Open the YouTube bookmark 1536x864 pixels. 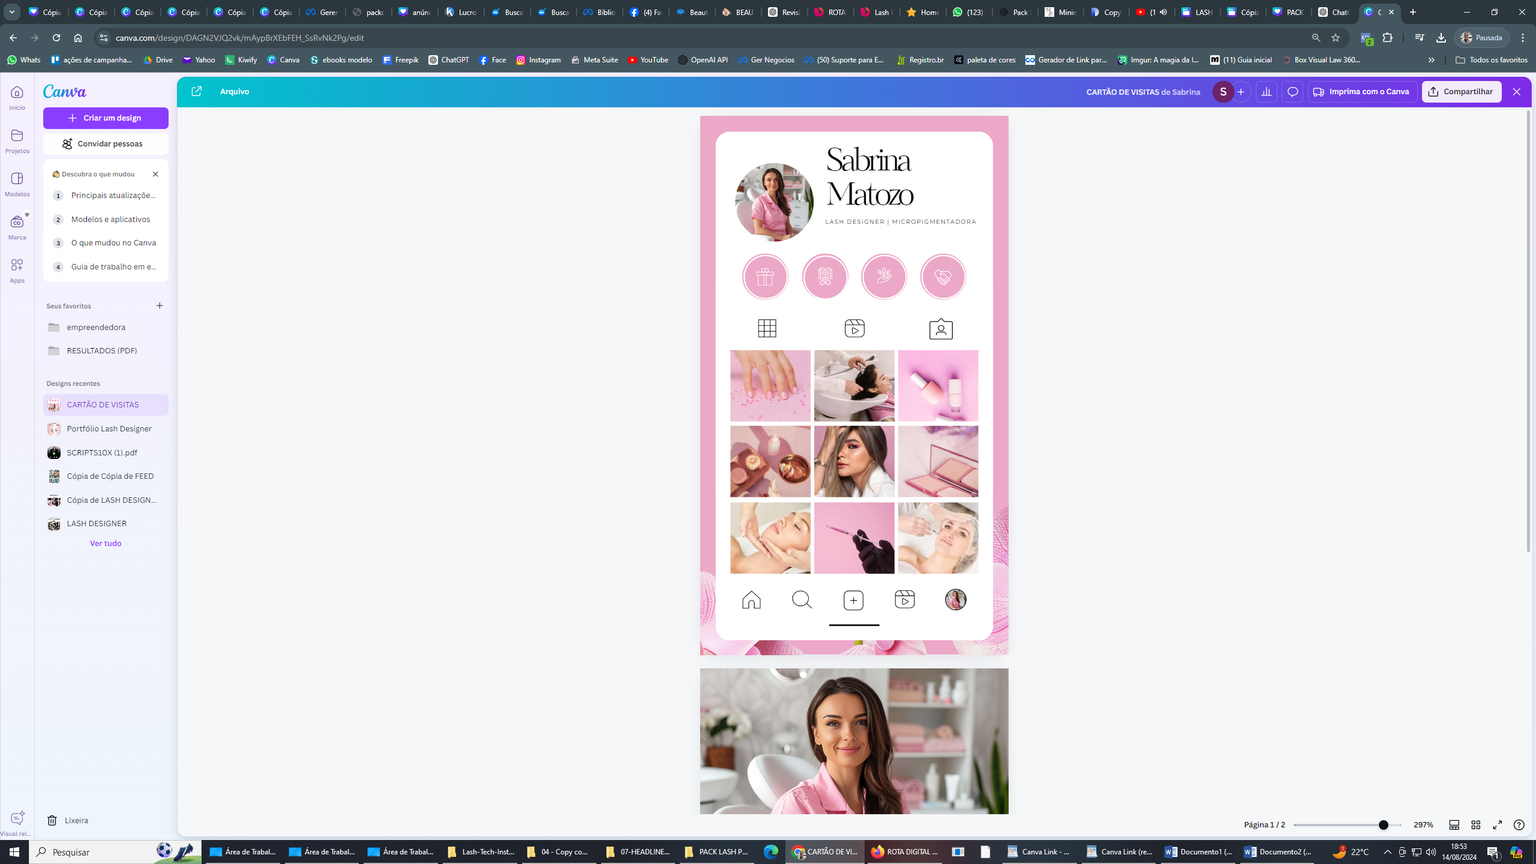(648, 60)
